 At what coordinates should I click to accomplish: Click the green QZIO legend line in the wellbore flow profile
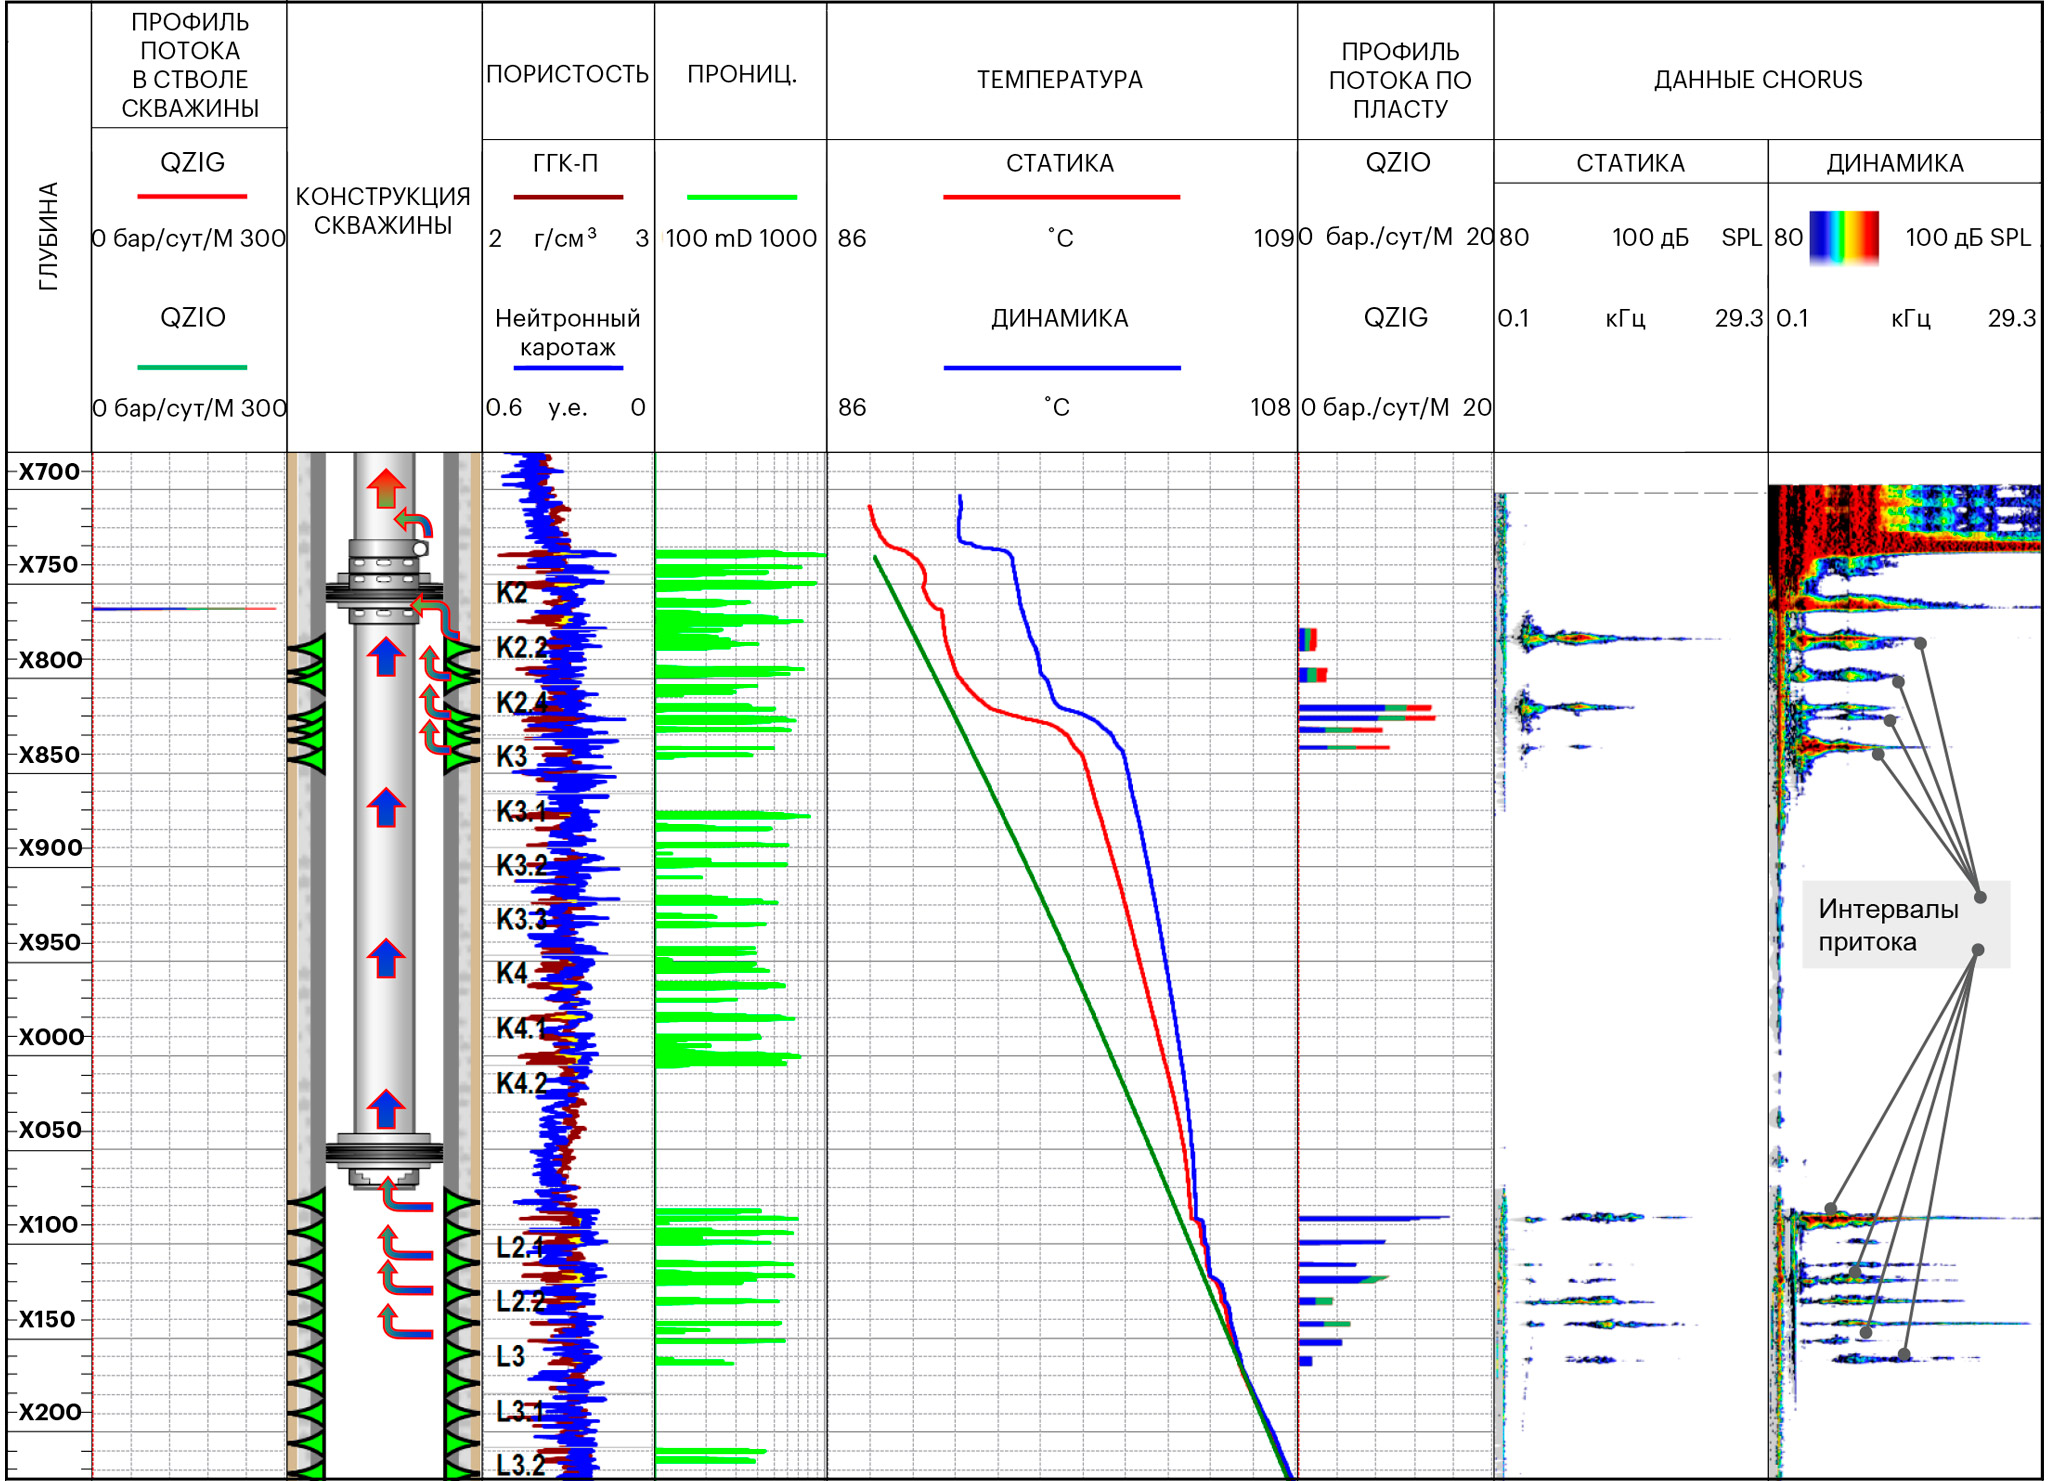[192, 367]
